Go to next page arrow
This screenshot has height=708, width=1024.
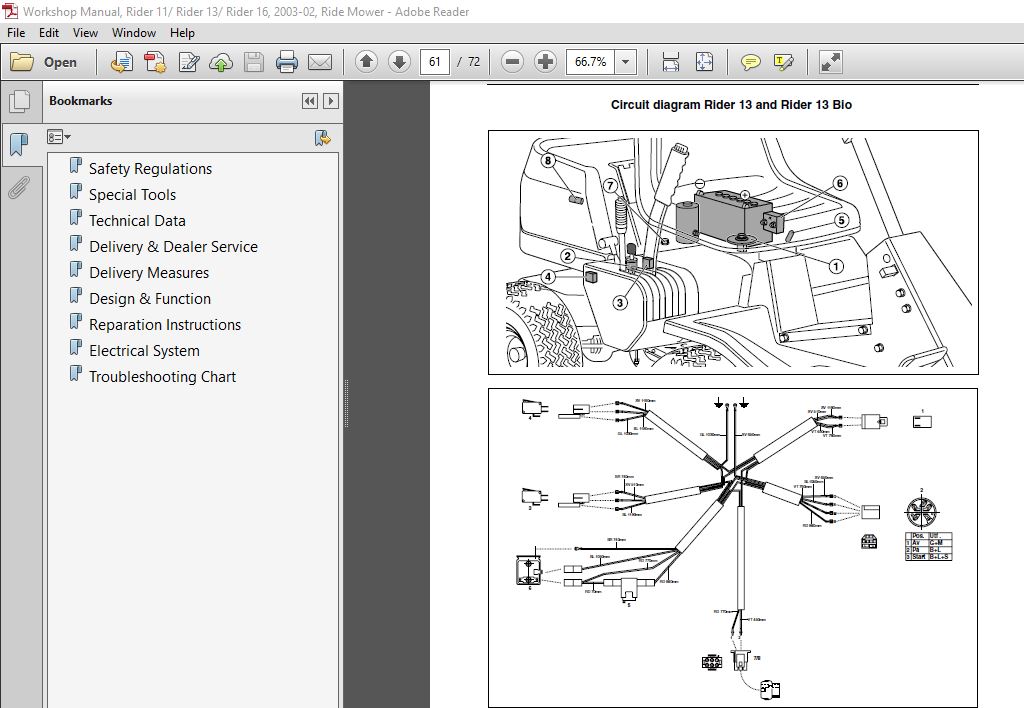[x=399, y=62]
